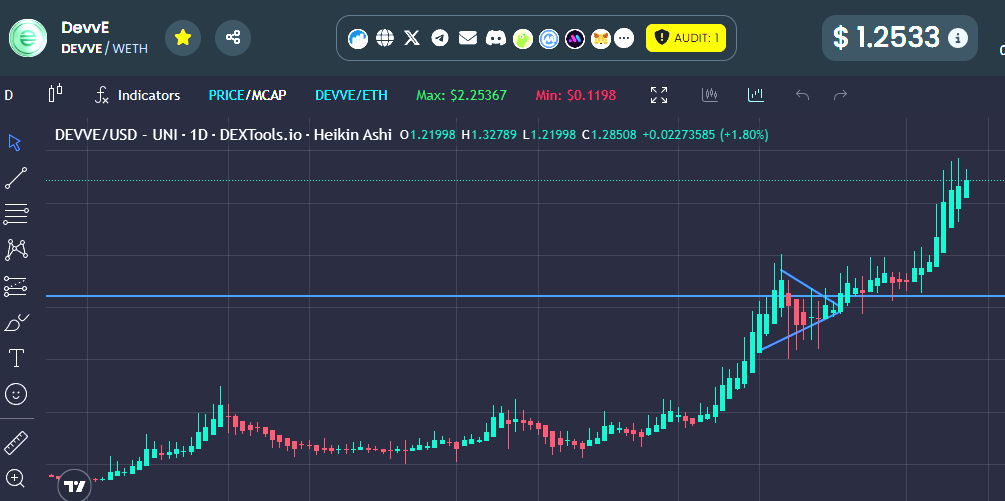1005x501 pixels.
Task: Click the highlighted bar chart toolbar icon
Action: 756,95
